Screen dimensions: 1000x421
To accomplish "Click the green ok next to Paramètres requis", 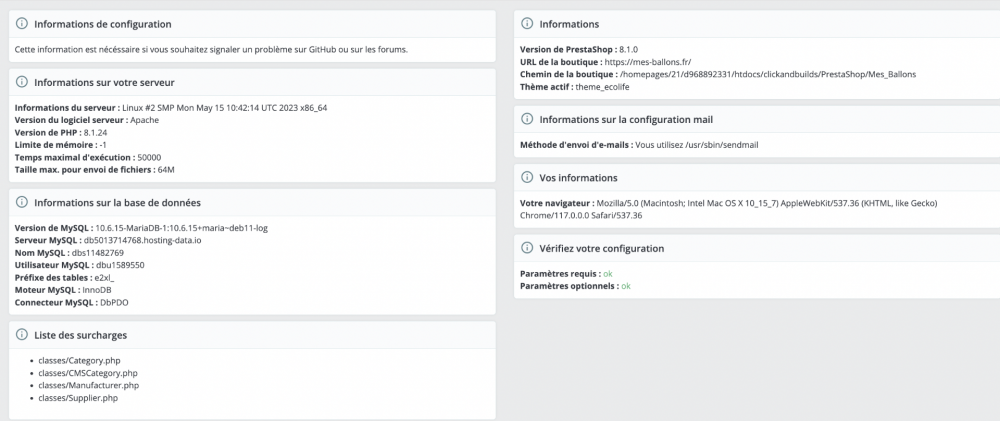I will (608, 274).
